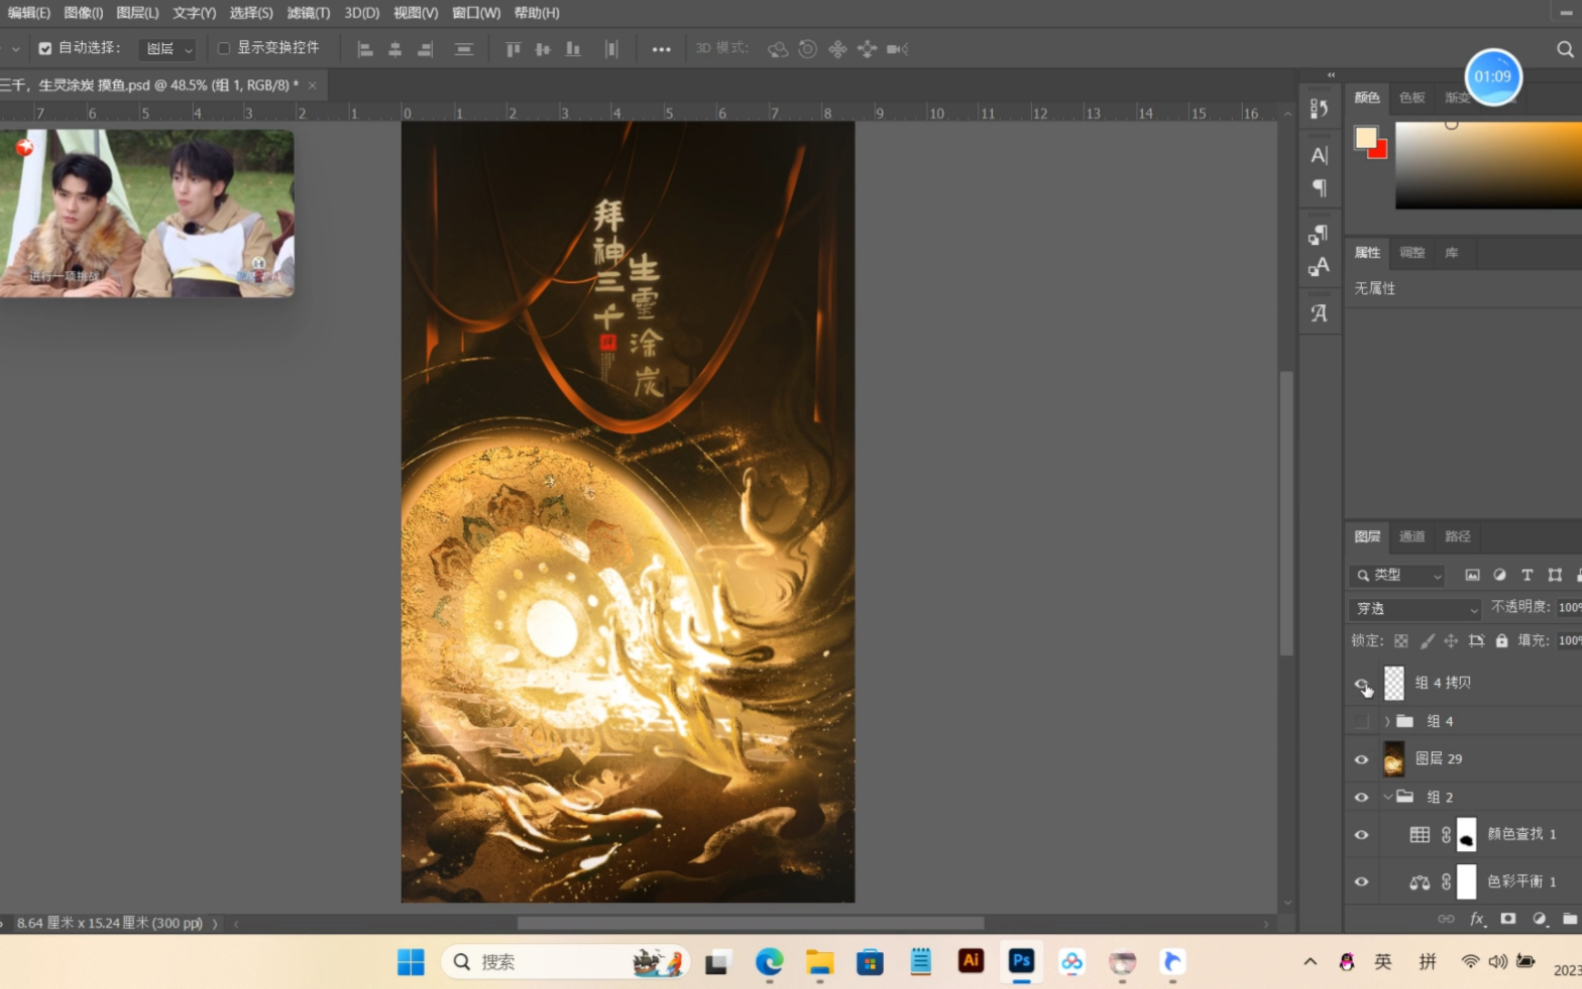
Task: Switch to the 路径 tab
Action: 1458,537
